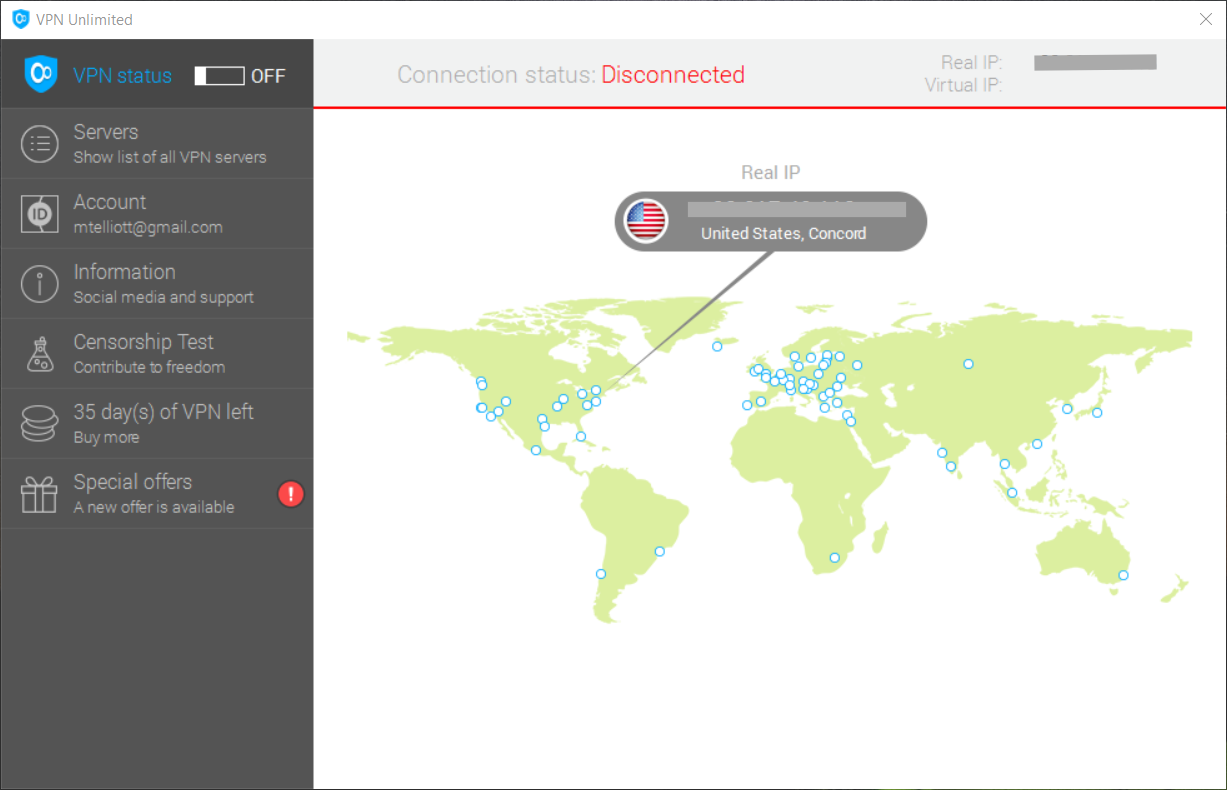Image resolution: width=1227 pixels, height=790 pixels.
Task: Toggle the OFF switch in the header
Action: coord(221,75)
